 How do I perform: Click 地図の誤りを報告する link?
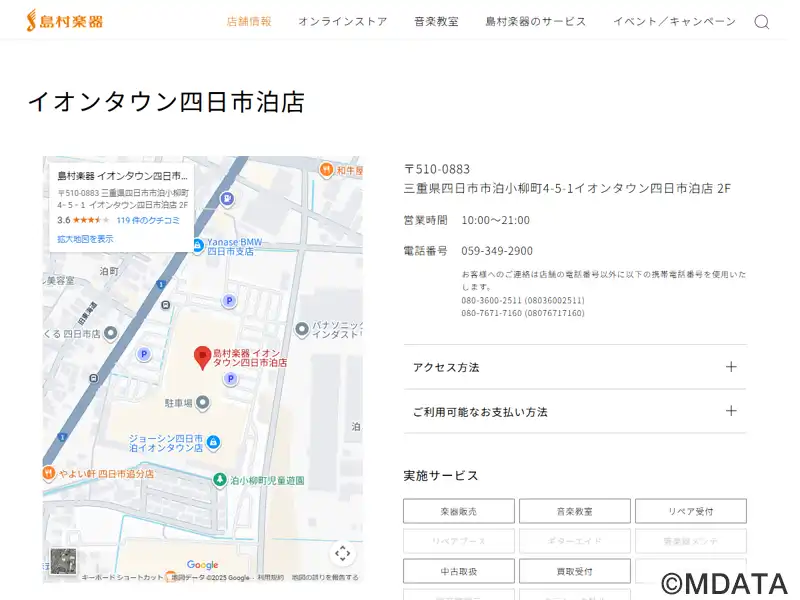pos(325,578)
